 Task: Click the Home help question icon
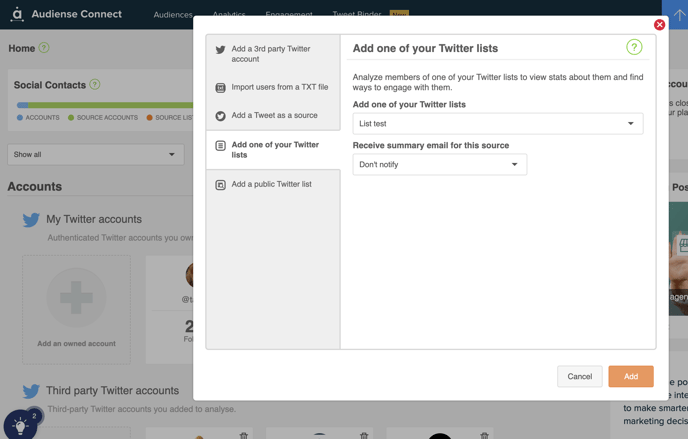point(44,47)
